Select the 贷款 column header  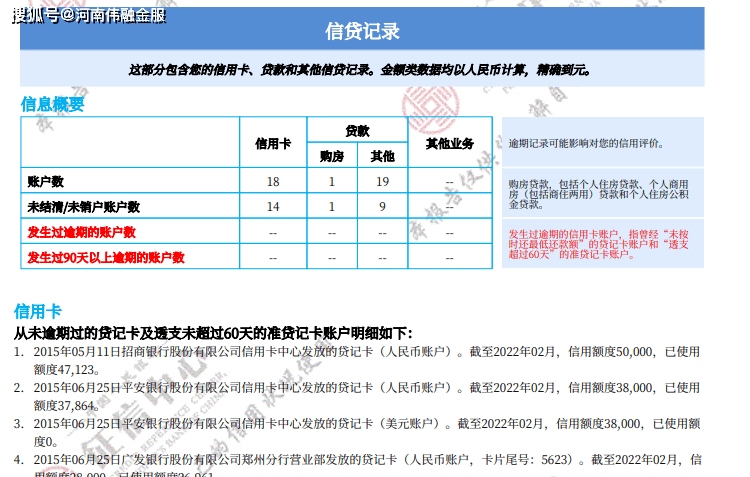[x=357, y=131]
